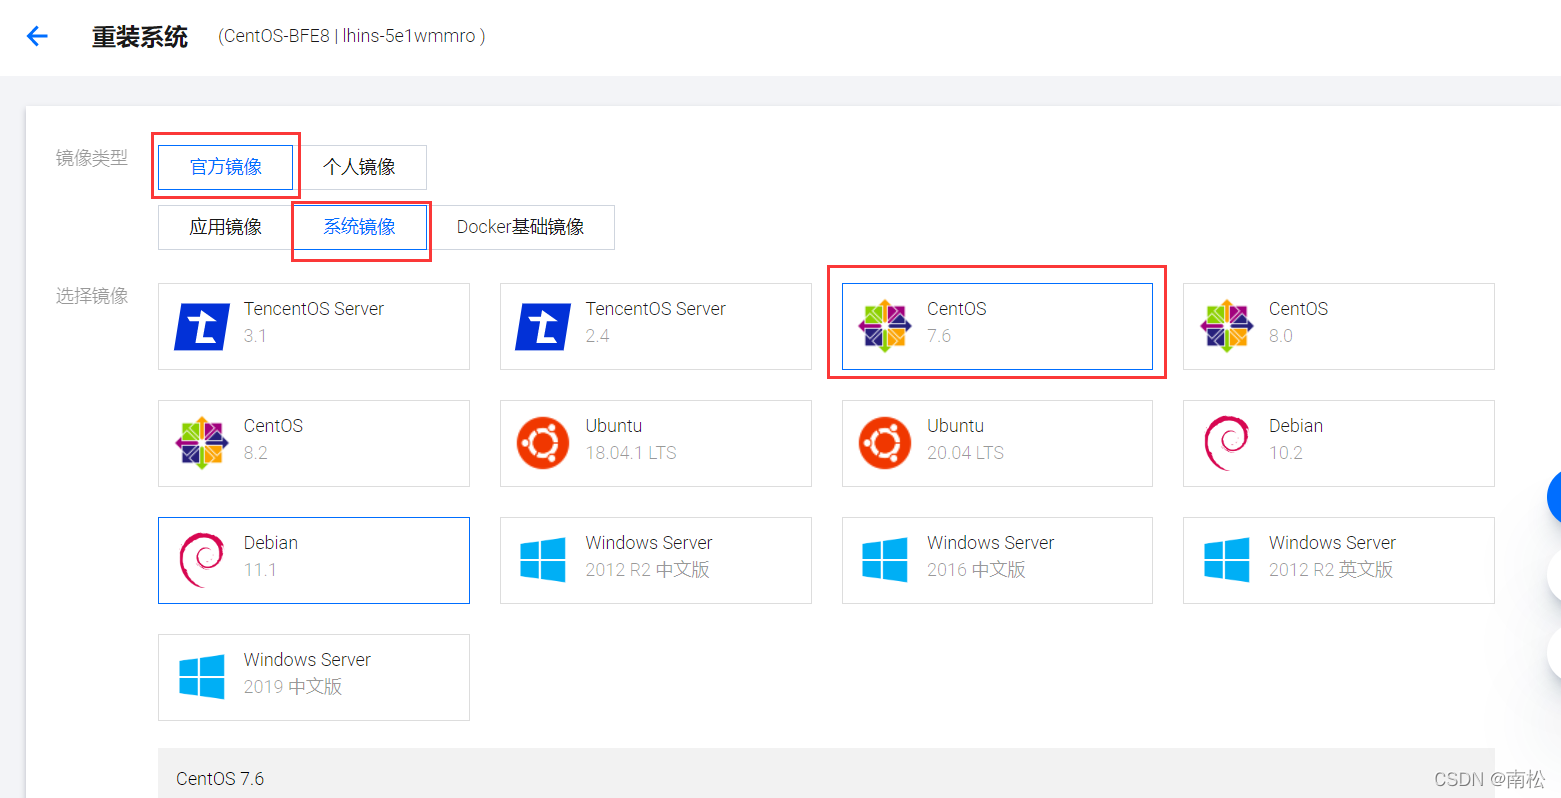Switch to Docker基础镜像 tab
Image resolution: width=1561 pixels, height=798 pixels.
coord(521,227)
